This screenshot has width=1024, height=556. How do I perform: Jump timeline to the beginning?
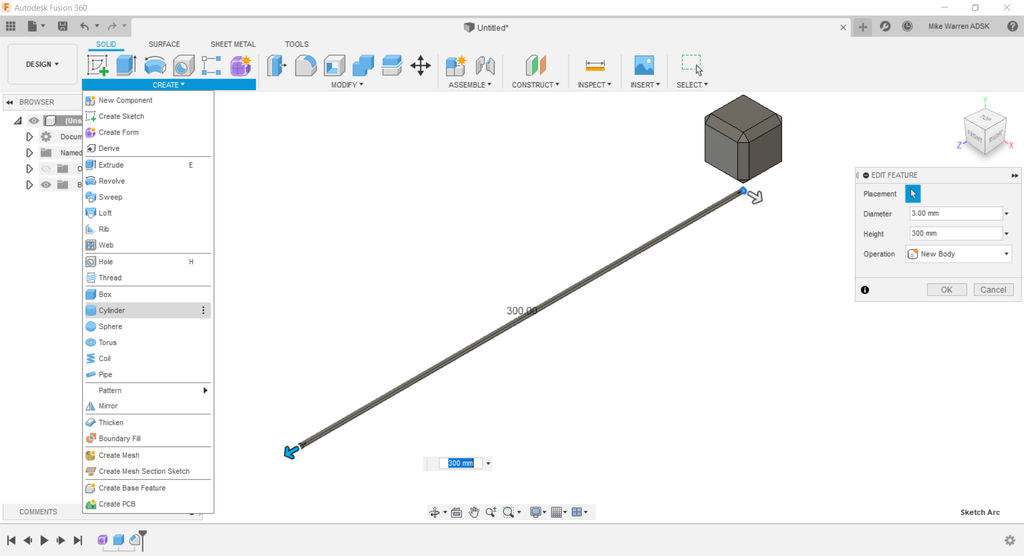(11, 540)
